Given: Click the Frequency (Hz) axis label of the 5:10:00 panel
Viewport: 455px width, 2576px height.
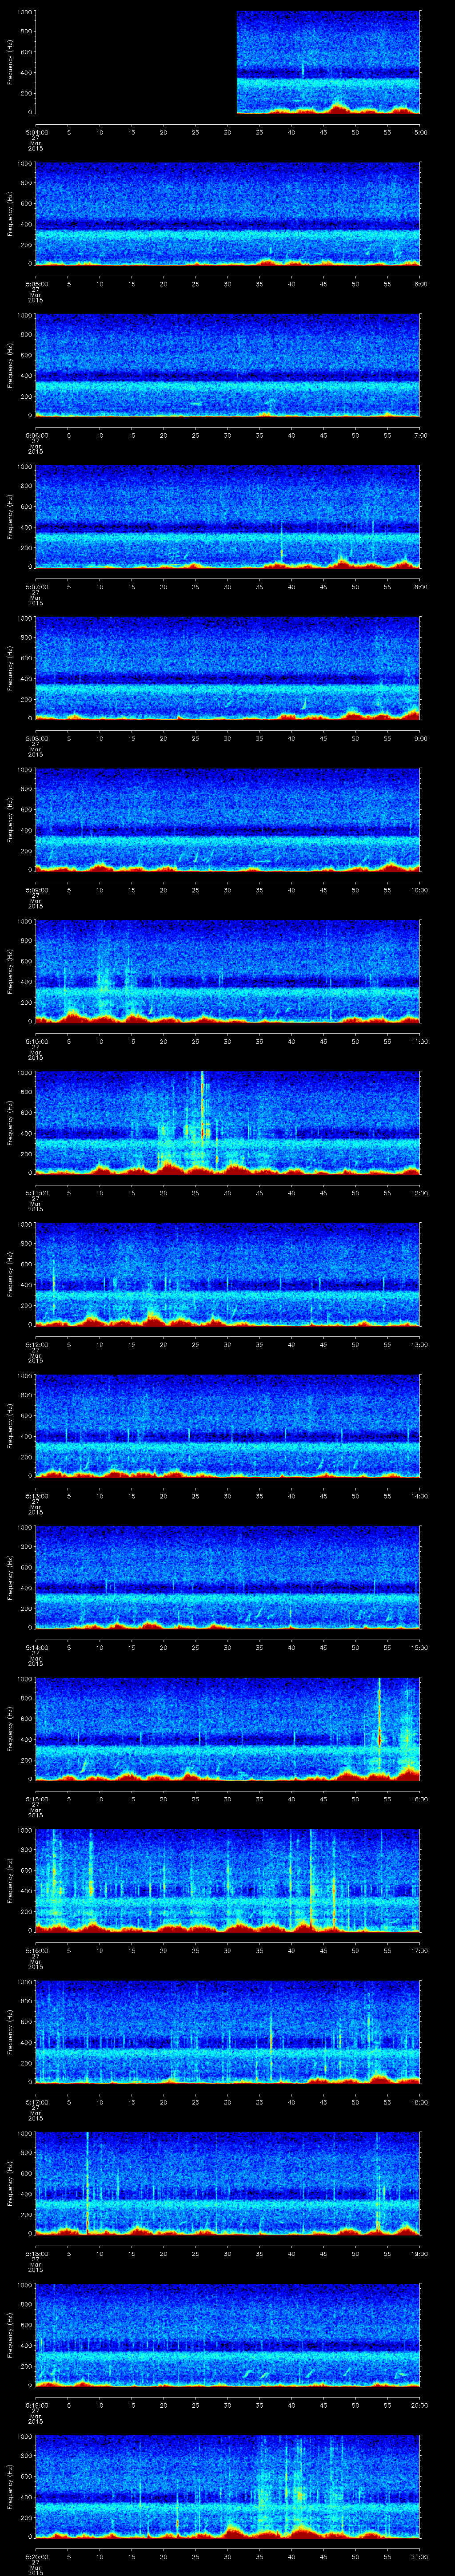Looking at the screenshot, I should click(10, 971).
